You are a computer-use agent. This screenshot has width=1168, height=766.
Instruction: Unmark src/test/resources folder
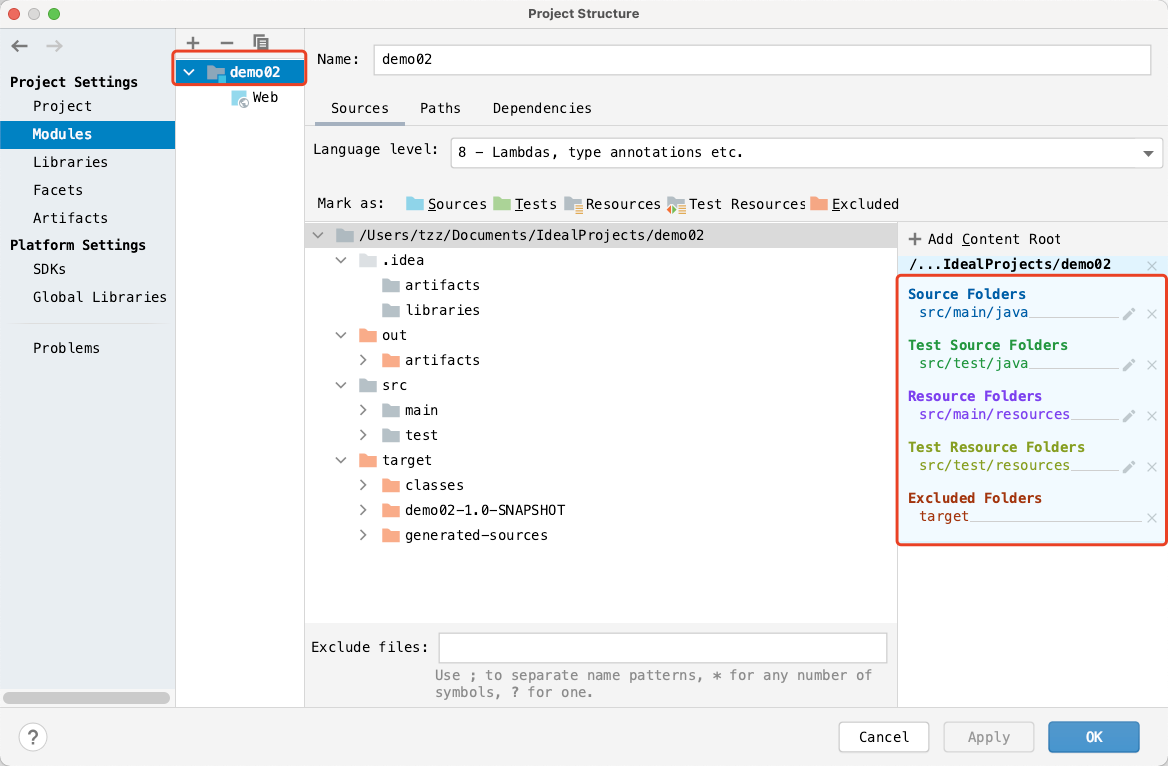(x=1152, y=466)
